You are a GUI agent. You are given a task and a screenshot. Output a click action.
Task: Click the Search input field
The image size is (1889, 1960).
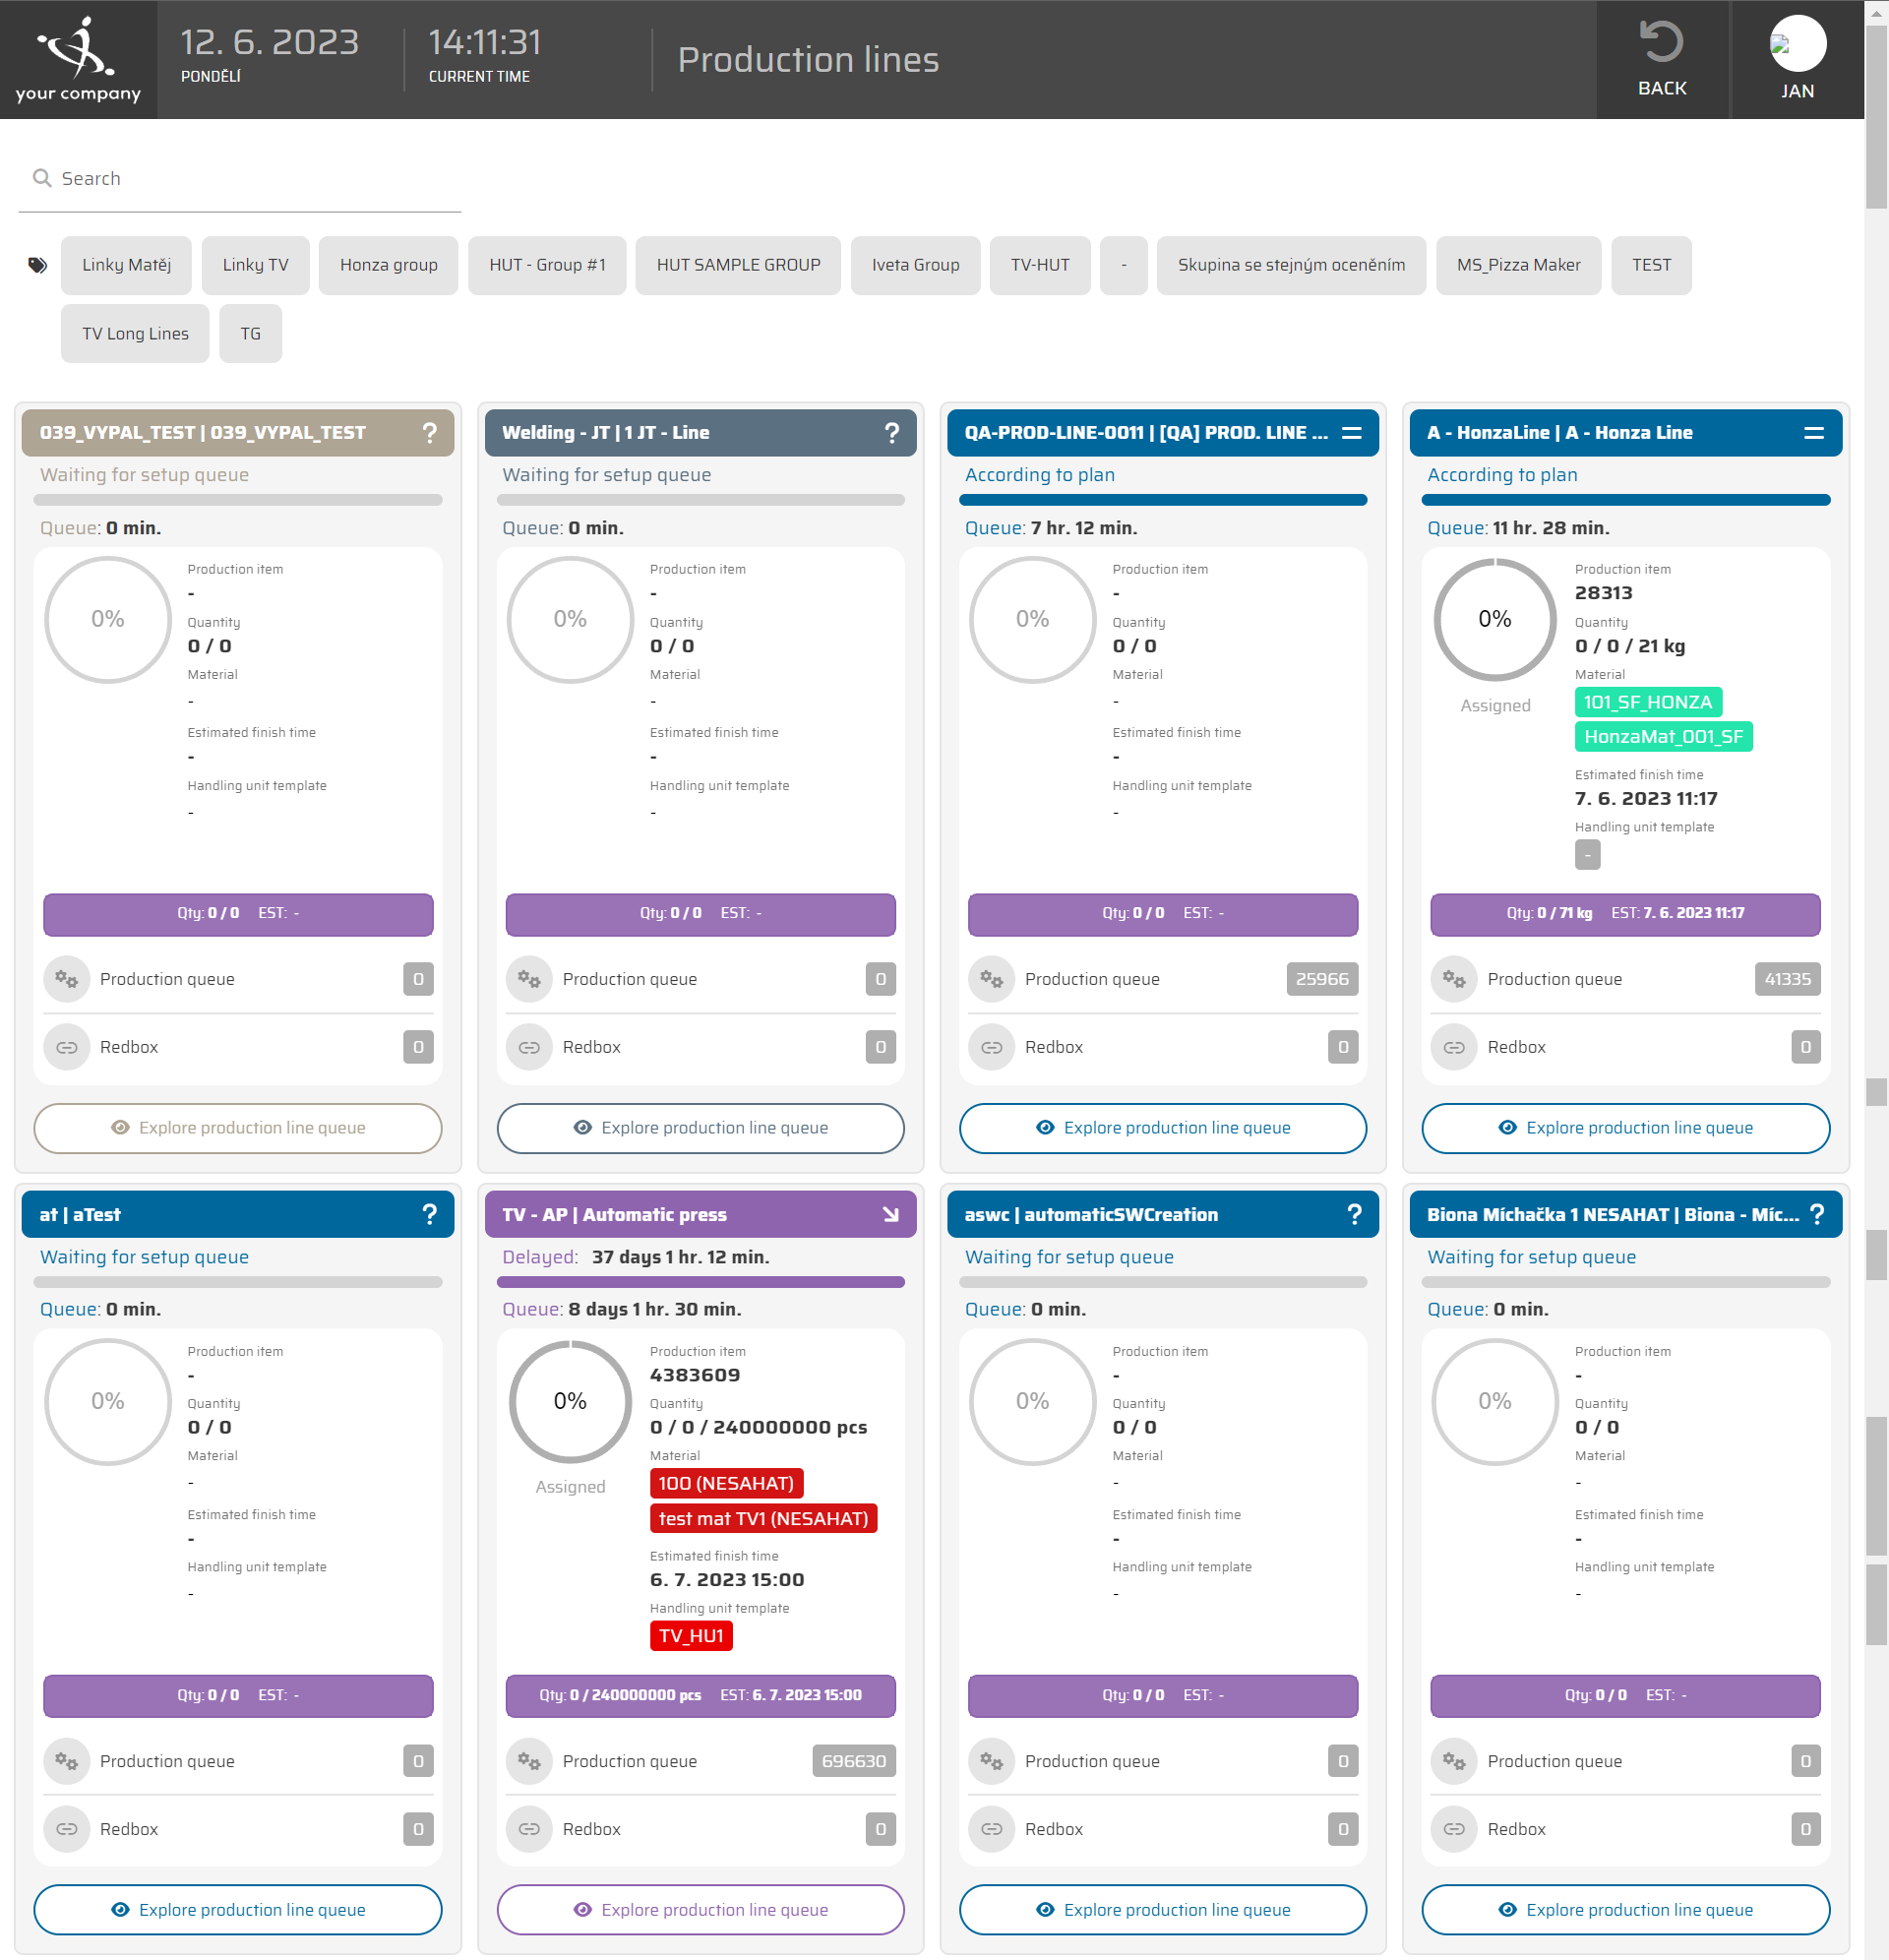(x=240, y=179)
